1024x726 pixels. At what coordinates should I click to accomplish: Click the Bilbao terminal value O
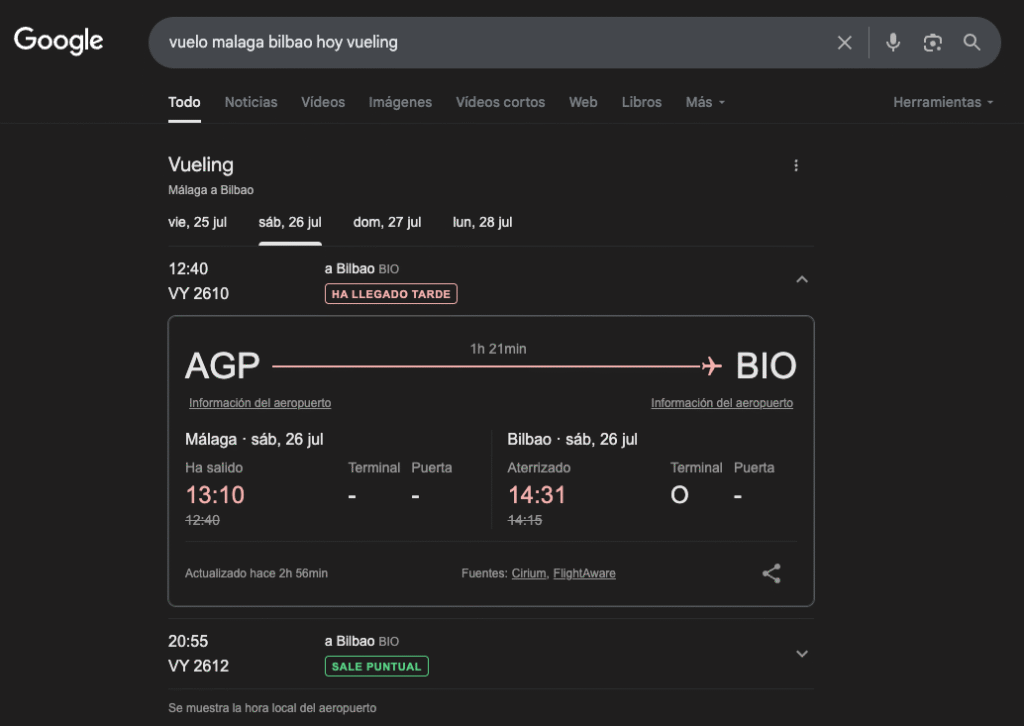click(679, 495)
